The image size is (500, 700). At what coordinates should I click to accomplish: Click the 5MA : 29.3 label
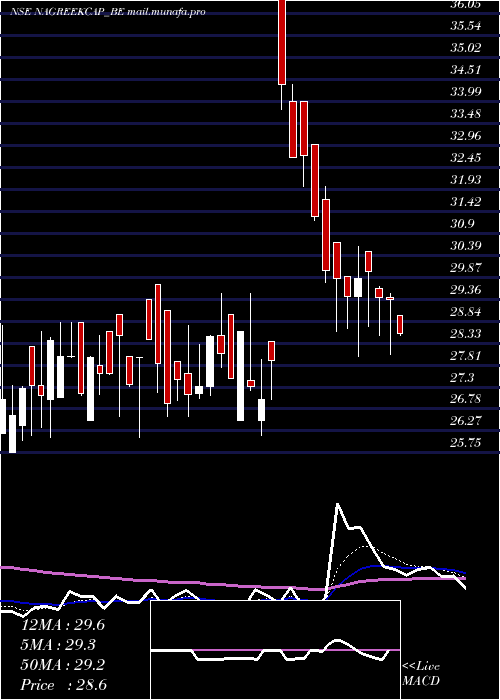(58, 645)
